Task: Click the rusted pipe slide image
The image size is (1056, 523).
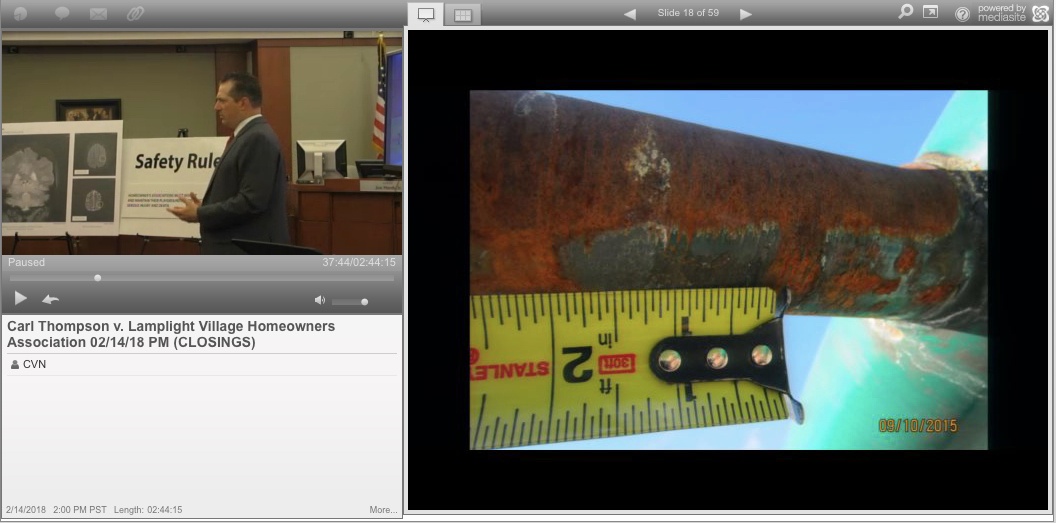Action: tap(729, 269)
